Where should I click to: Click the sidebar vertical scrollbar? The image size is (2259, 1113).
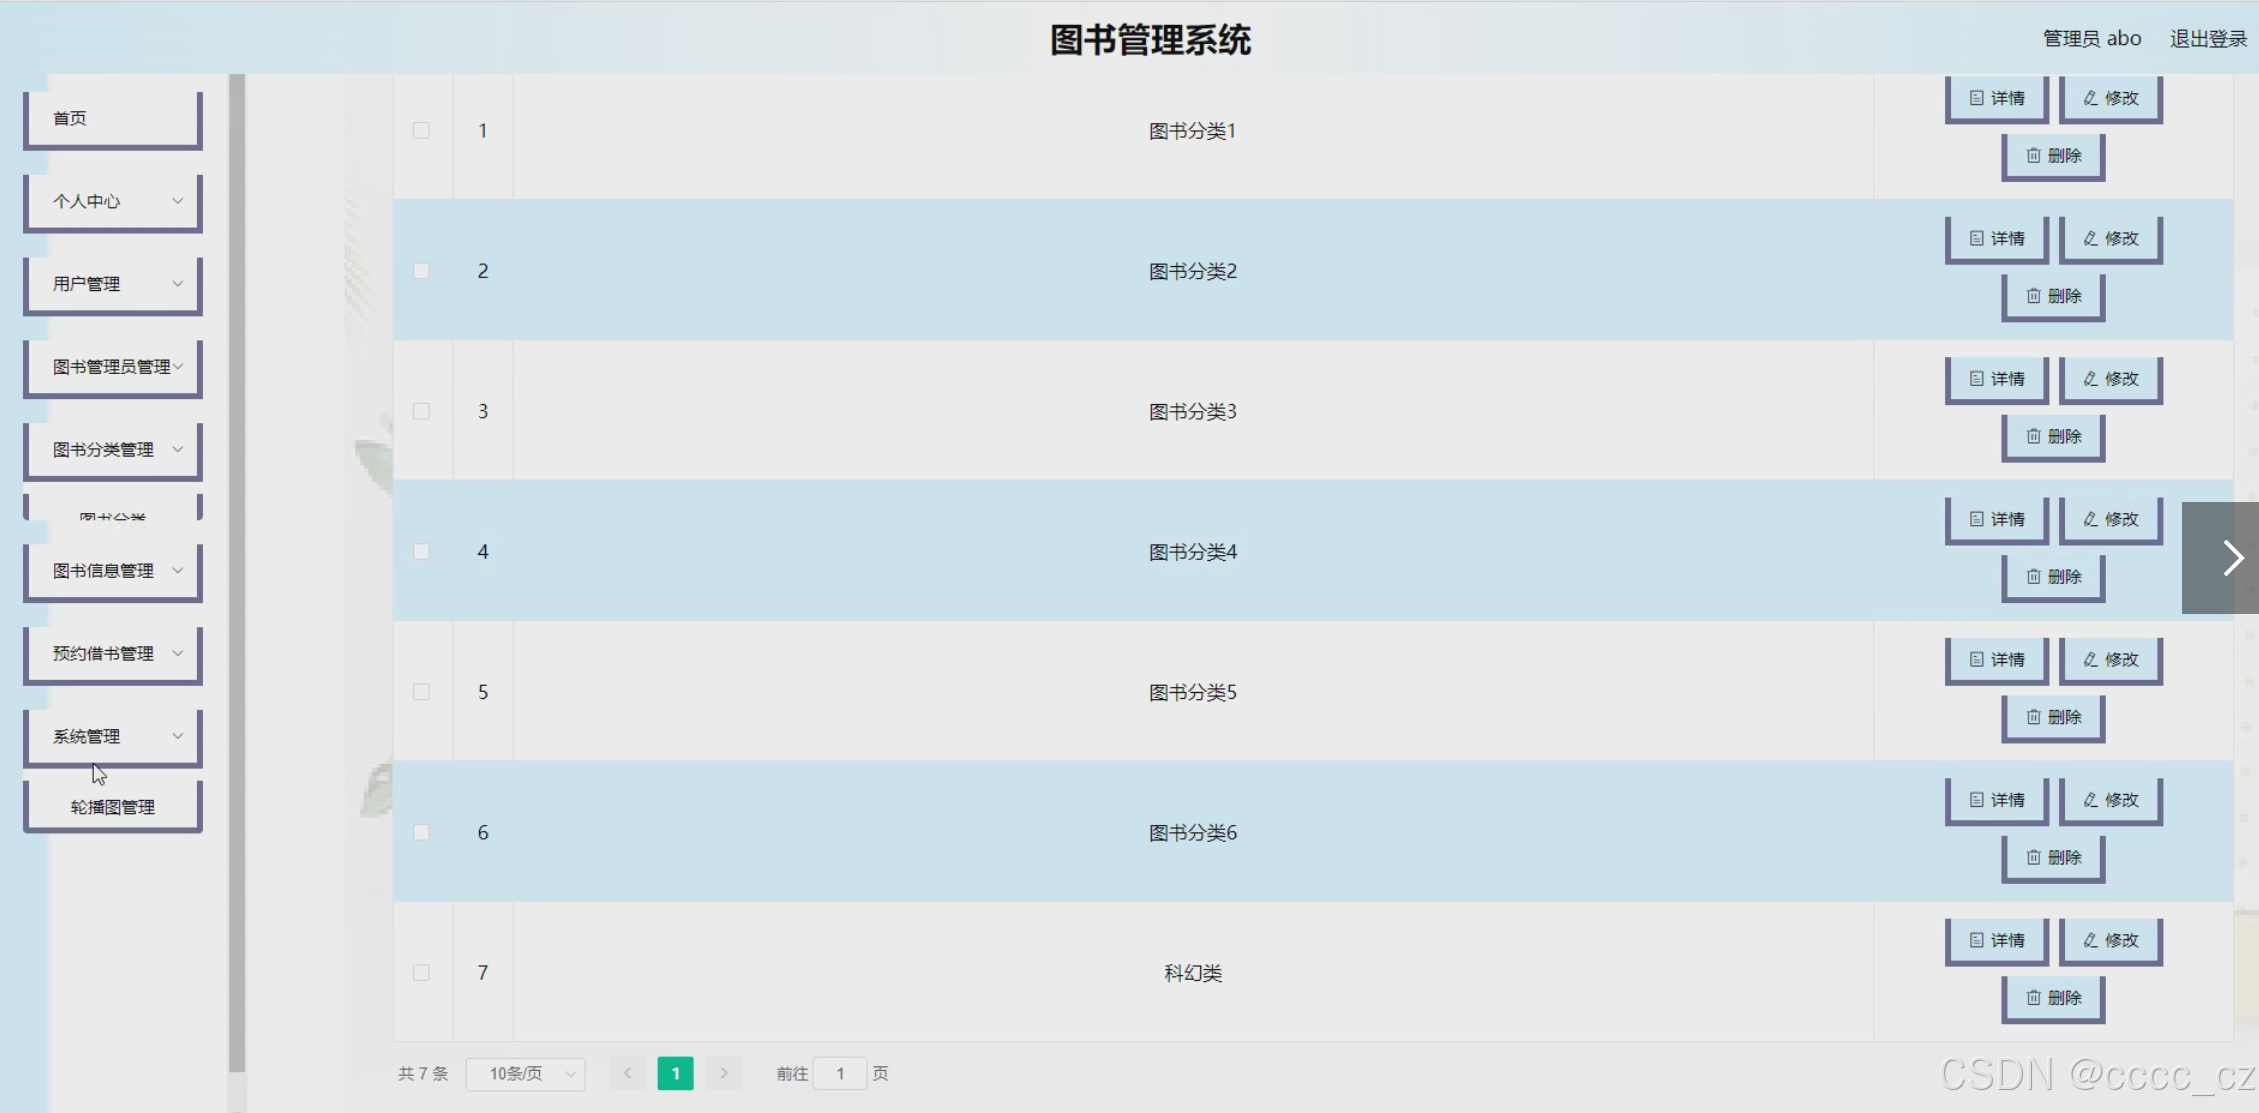pos(237,570)
